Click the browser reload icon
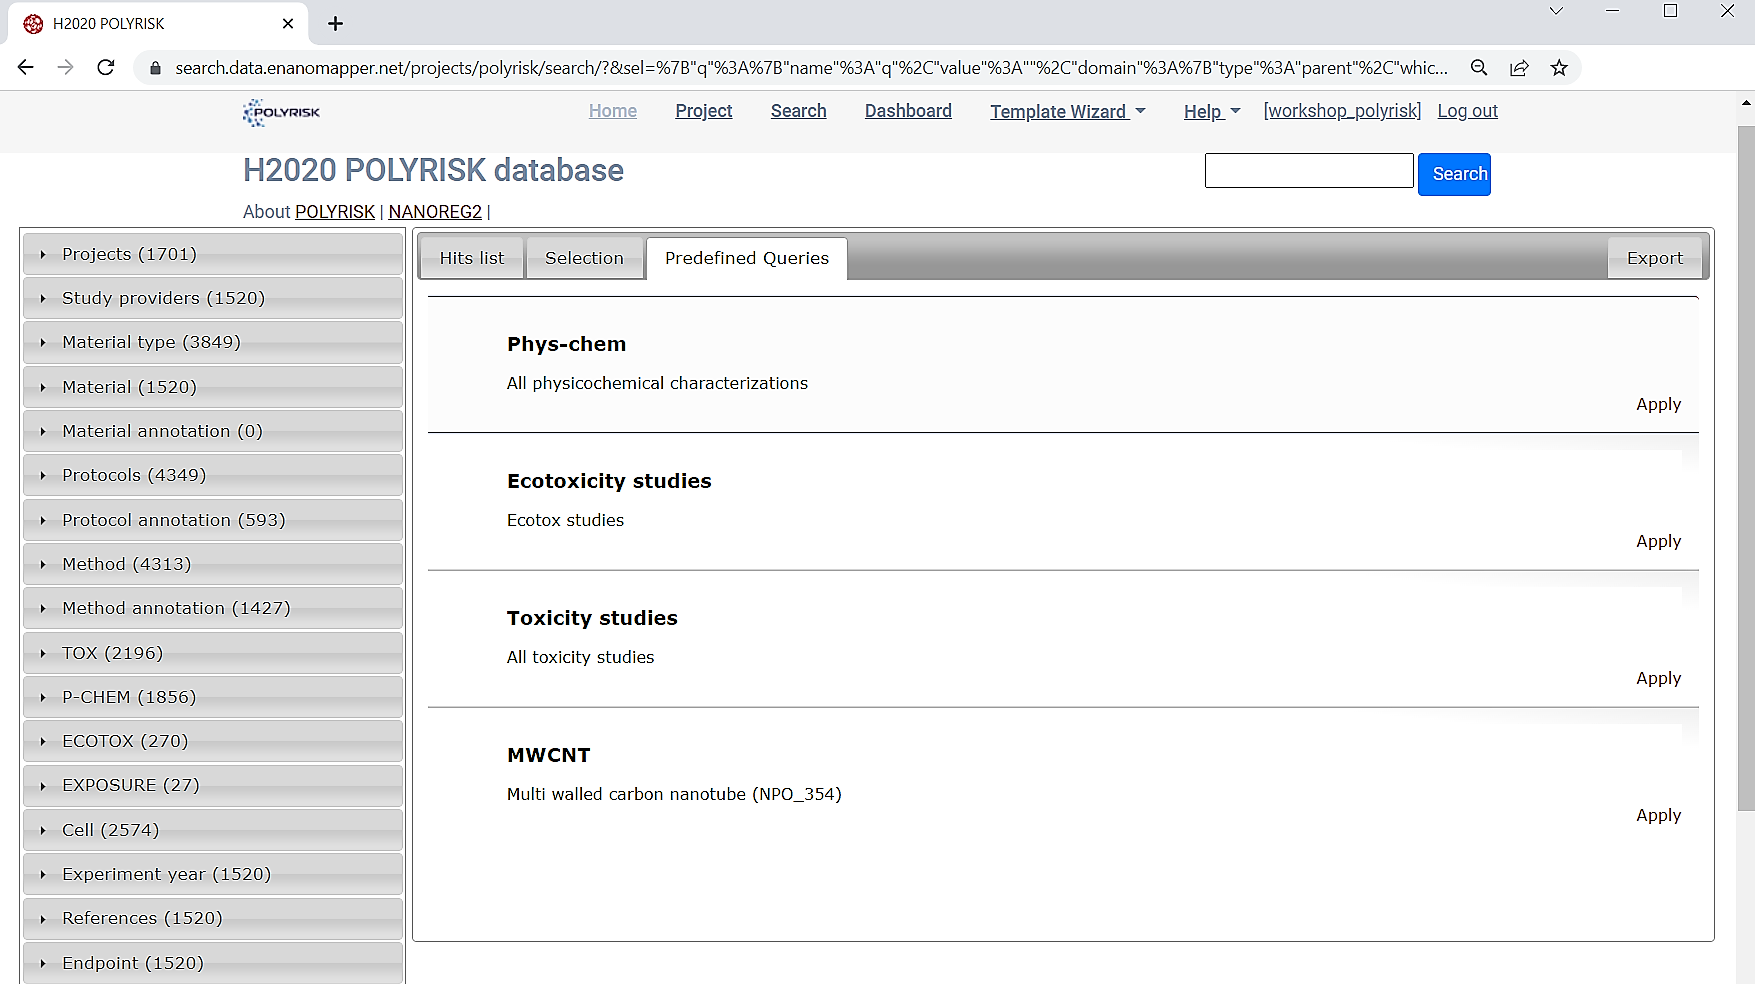The height and width of the screenshot is (984, 1755). 106,67
